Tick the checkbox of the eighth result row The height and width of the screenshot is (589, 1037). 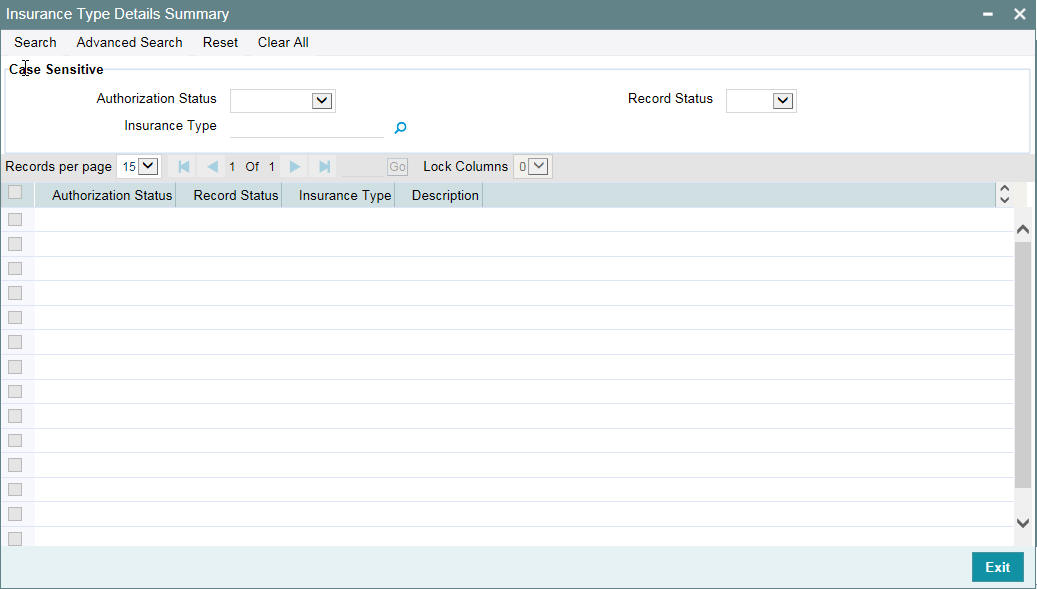tap(15, 391)
